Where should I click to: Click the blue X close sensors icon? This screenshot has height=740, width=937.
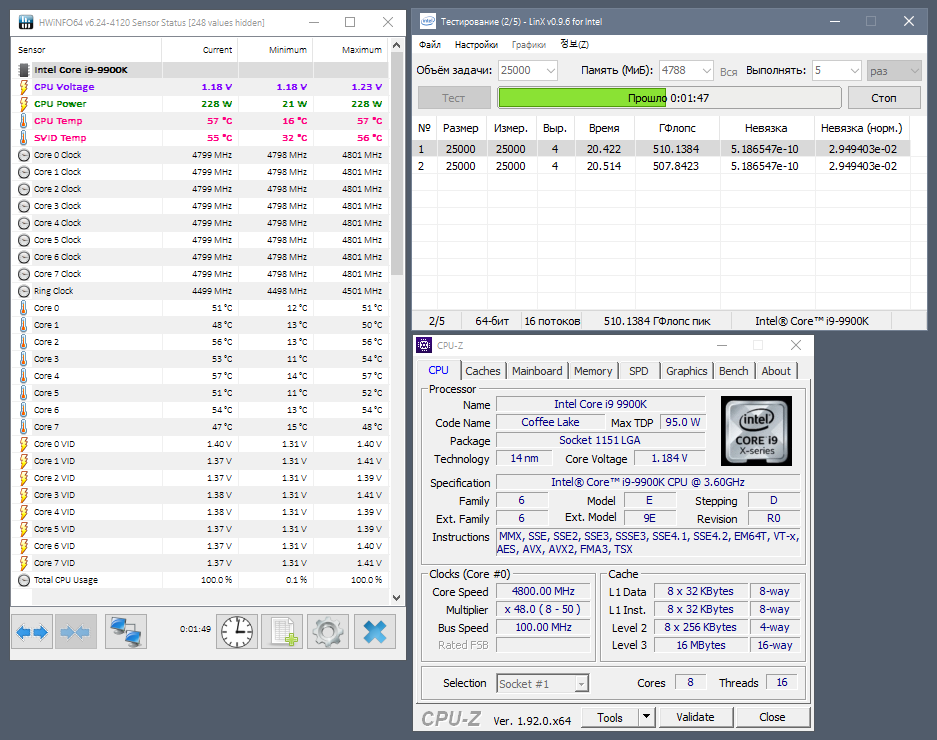[x=375, y=631]
